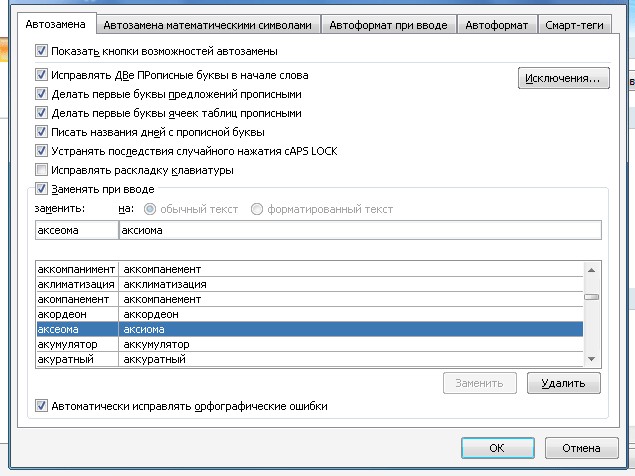Enable Исправлять раскладку клавиатуры checkbox
The image size is (635, 476).
point(41,170)
